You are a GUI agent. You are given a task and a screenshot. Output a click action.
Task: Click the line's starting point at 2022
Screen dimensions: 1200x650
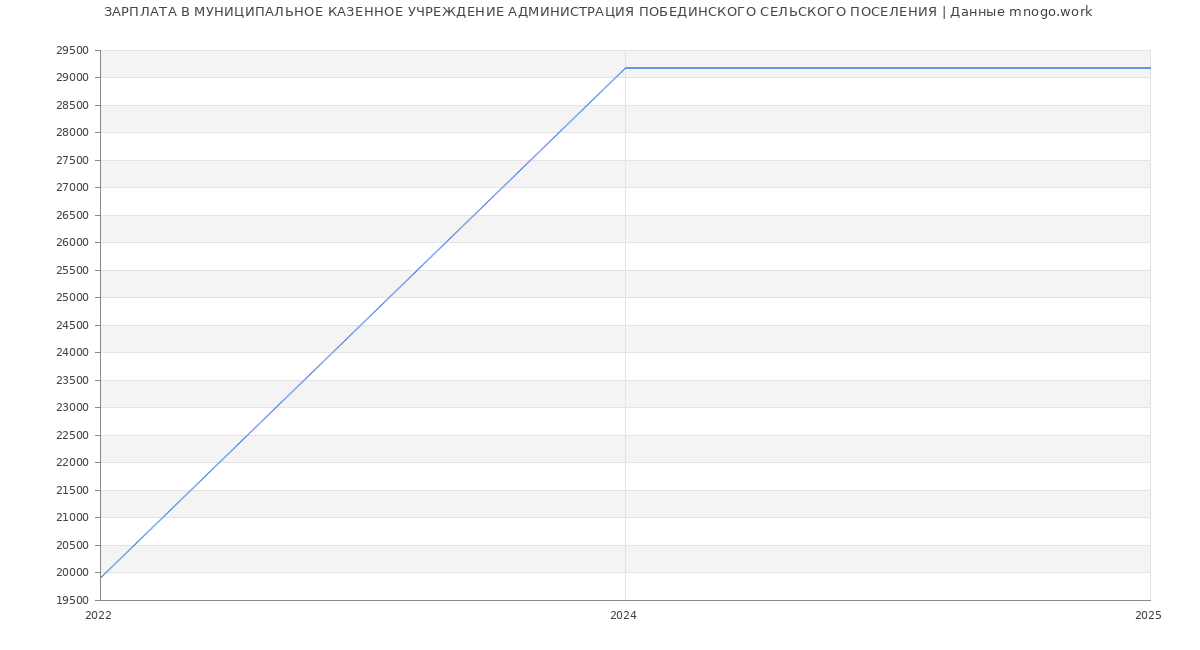pyautogui.click(x=101, y=577)
